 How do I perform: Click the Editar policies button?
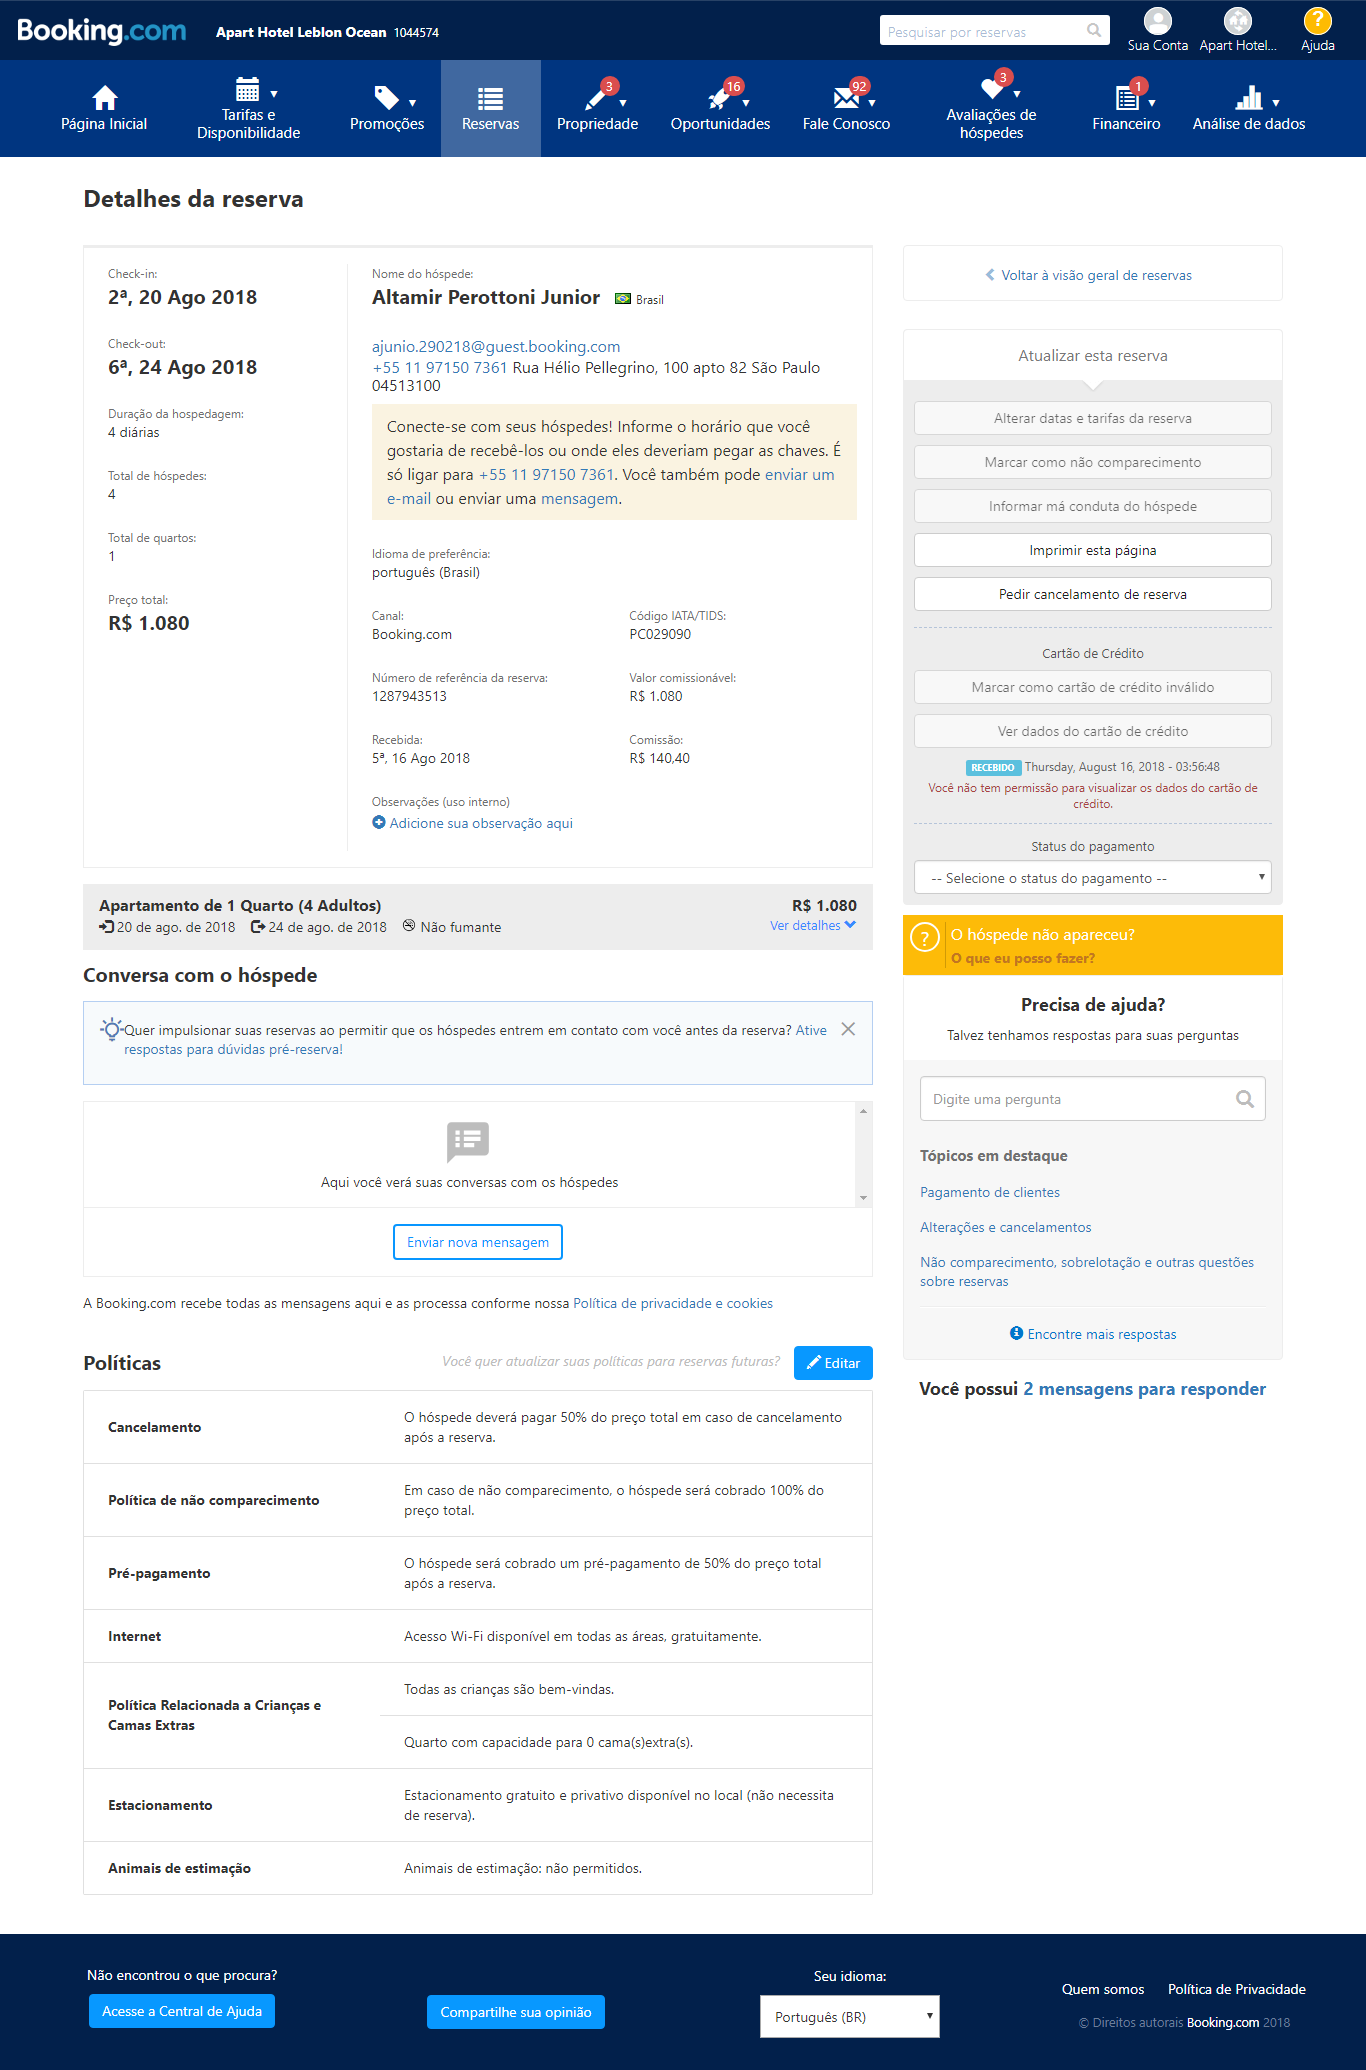tap(833, 1363)
